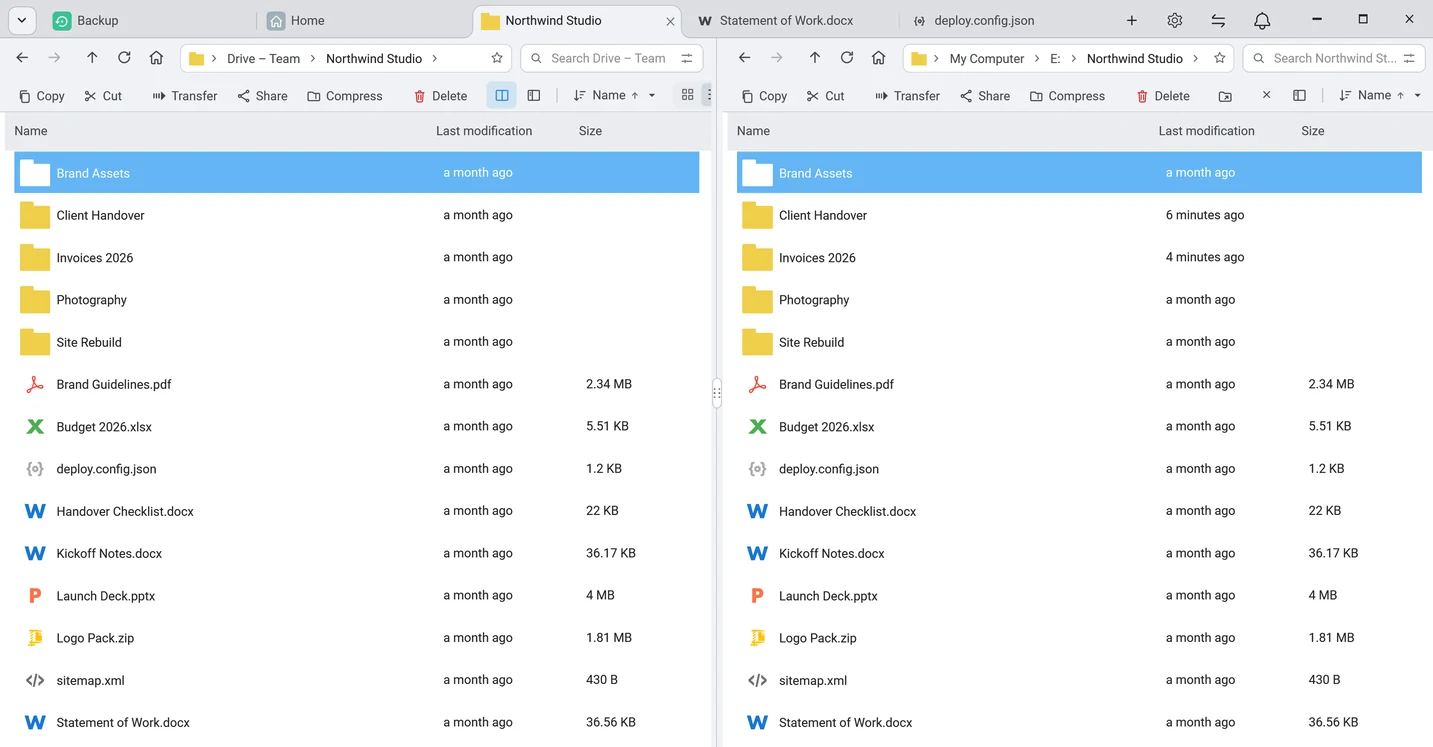This screenshot has height=747, width=1433.
Task: Click the pane splitter handle between panes
Action: [x=716, y=393]
